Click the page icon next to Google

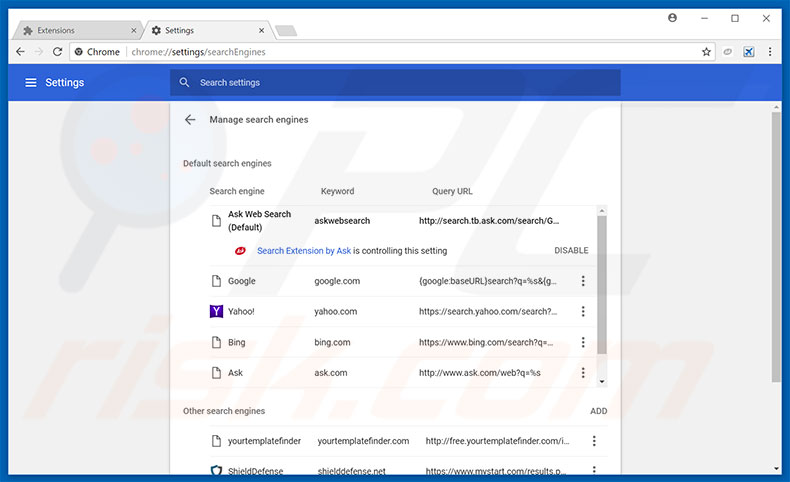[x=216, y=281]
